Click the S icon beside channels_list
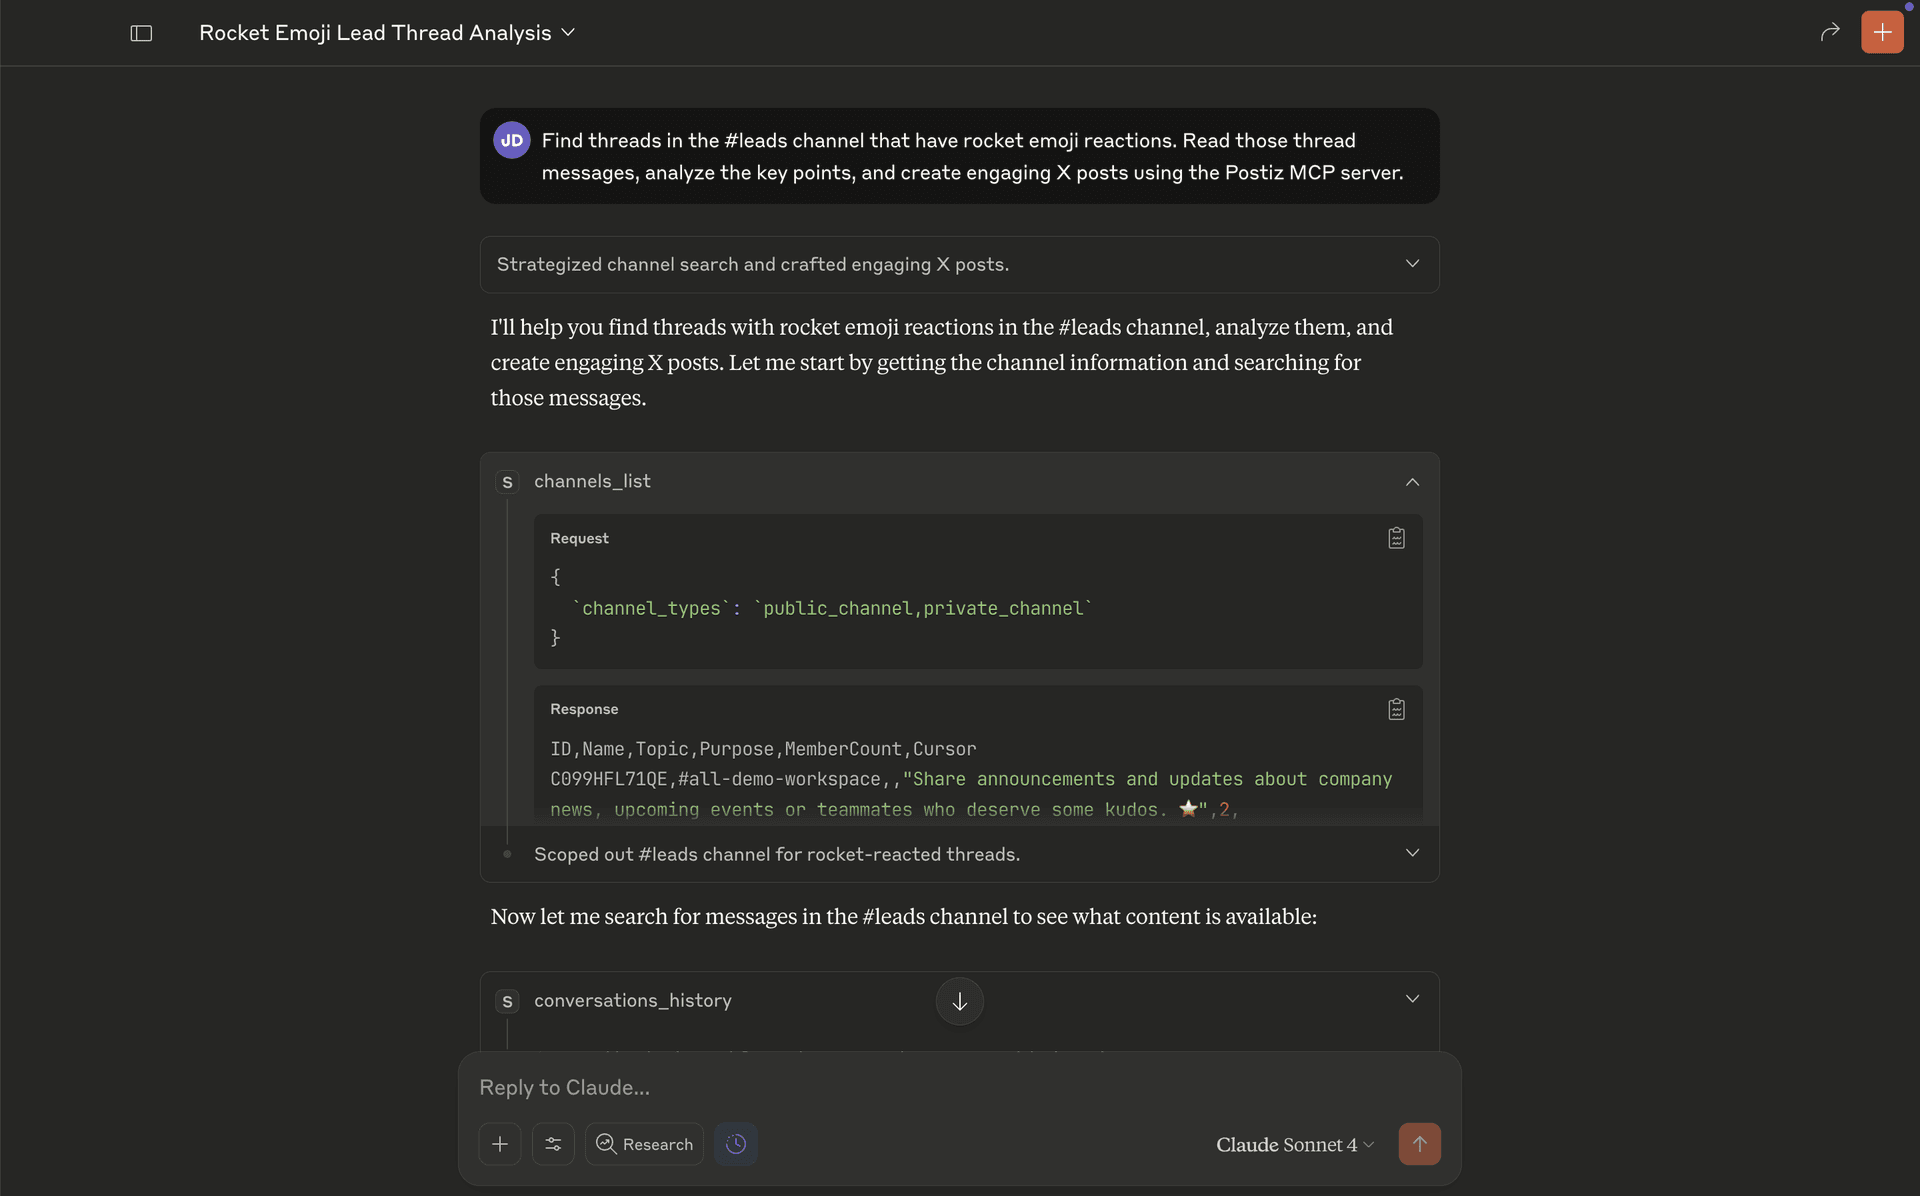The width and height of the screenshot is (1920, 1196). (x=507, y=482)
